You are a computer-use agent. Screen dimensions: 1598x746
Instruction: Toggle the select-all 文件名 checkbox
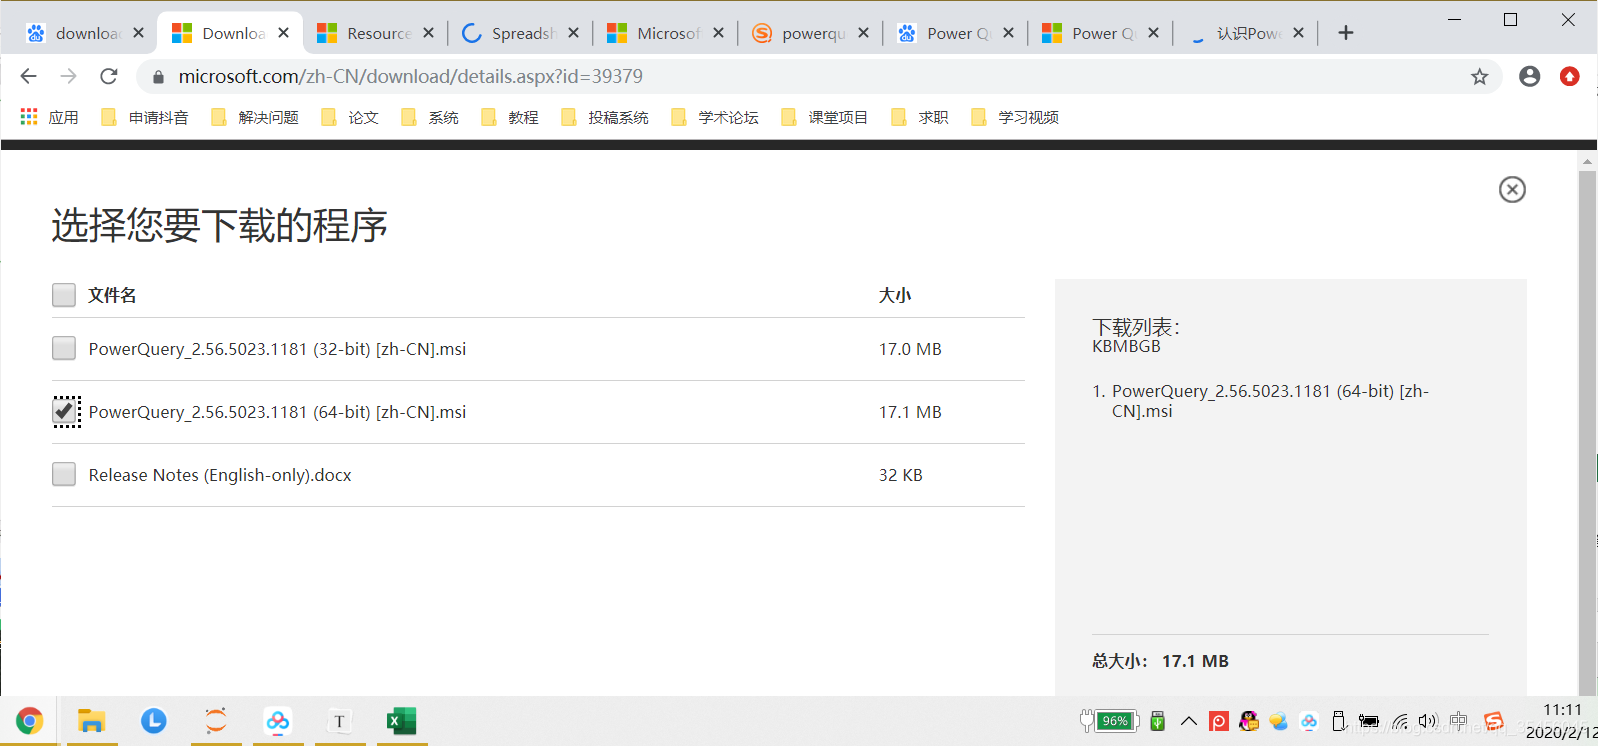click(64, 295)
